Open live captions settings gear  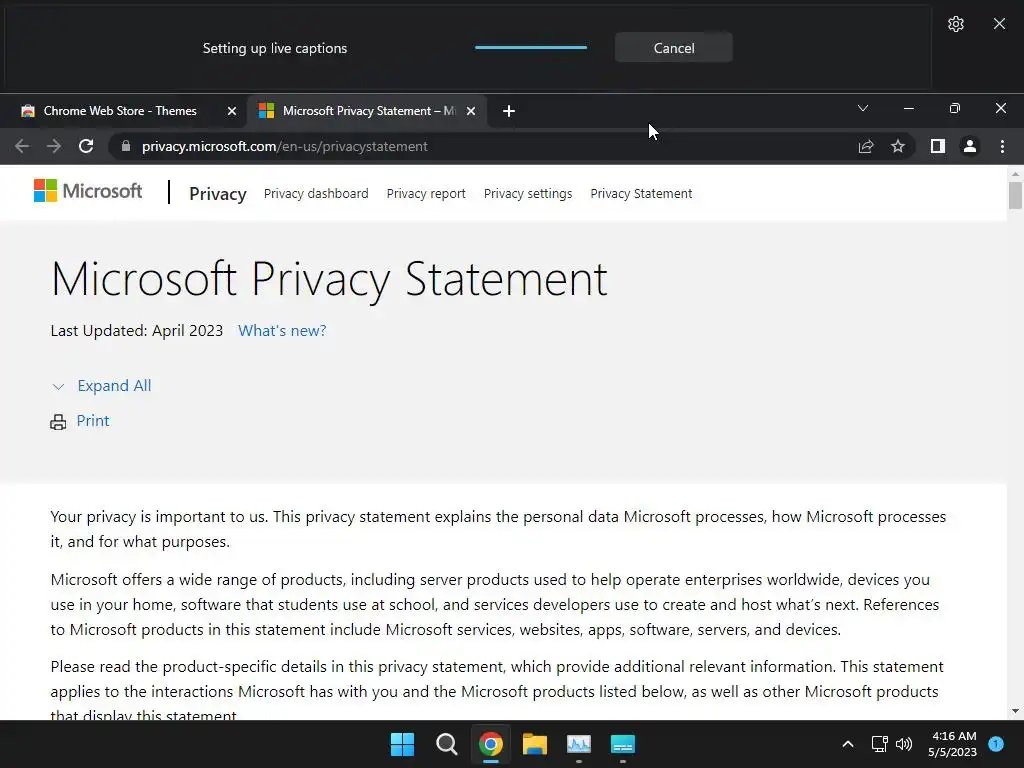click(x=955, y=24)
